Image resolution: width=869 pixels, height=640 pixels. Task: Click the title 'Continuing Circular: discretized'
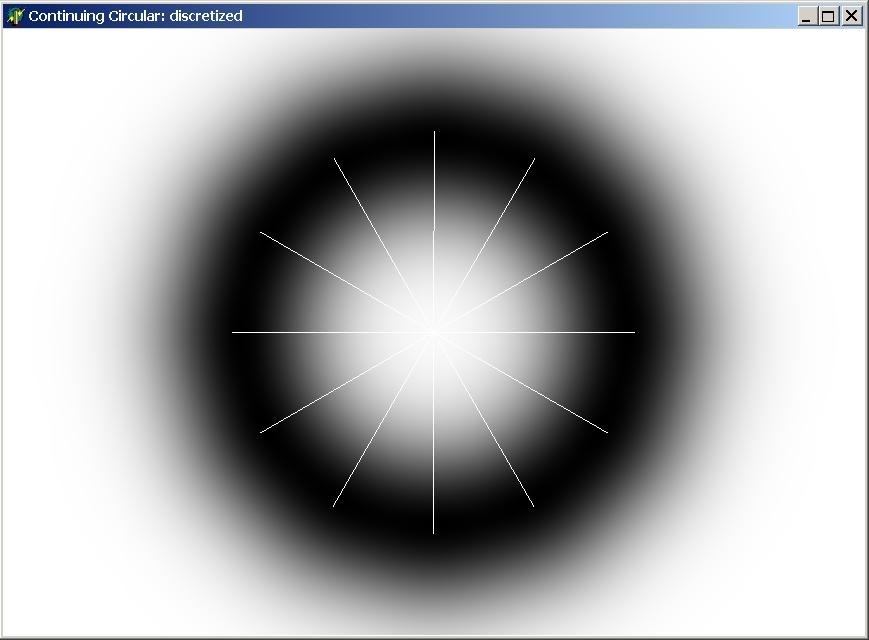point(135,16)
